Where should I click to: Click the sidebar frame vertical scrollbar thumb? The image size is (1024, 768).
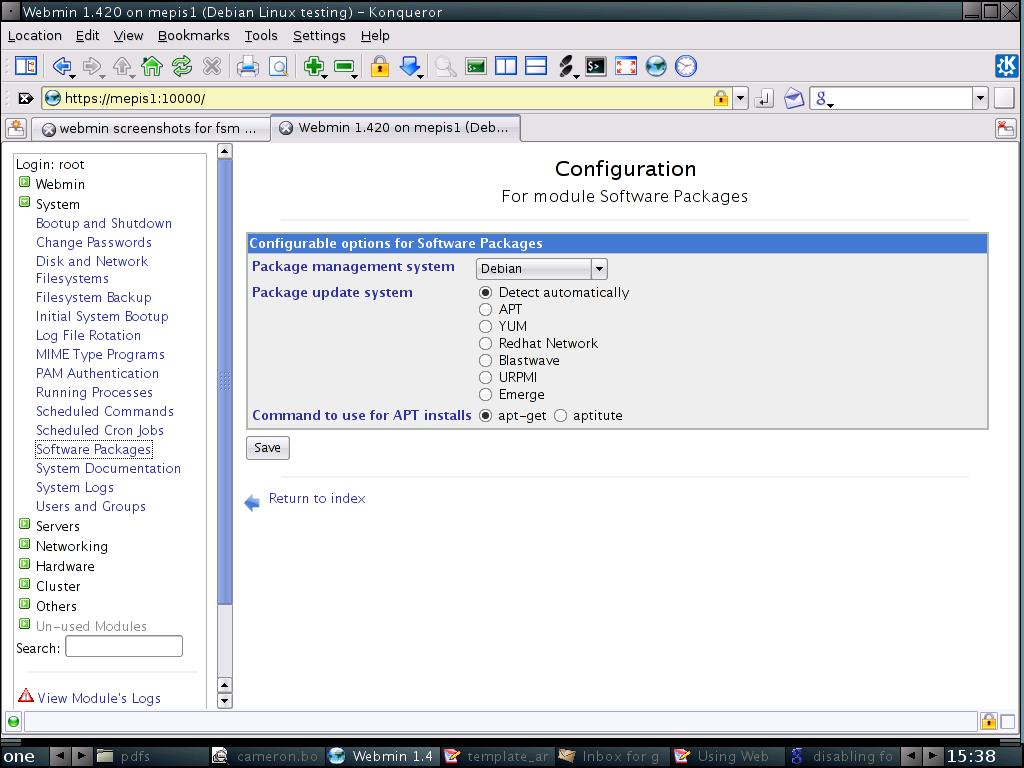tap(225, 381)
